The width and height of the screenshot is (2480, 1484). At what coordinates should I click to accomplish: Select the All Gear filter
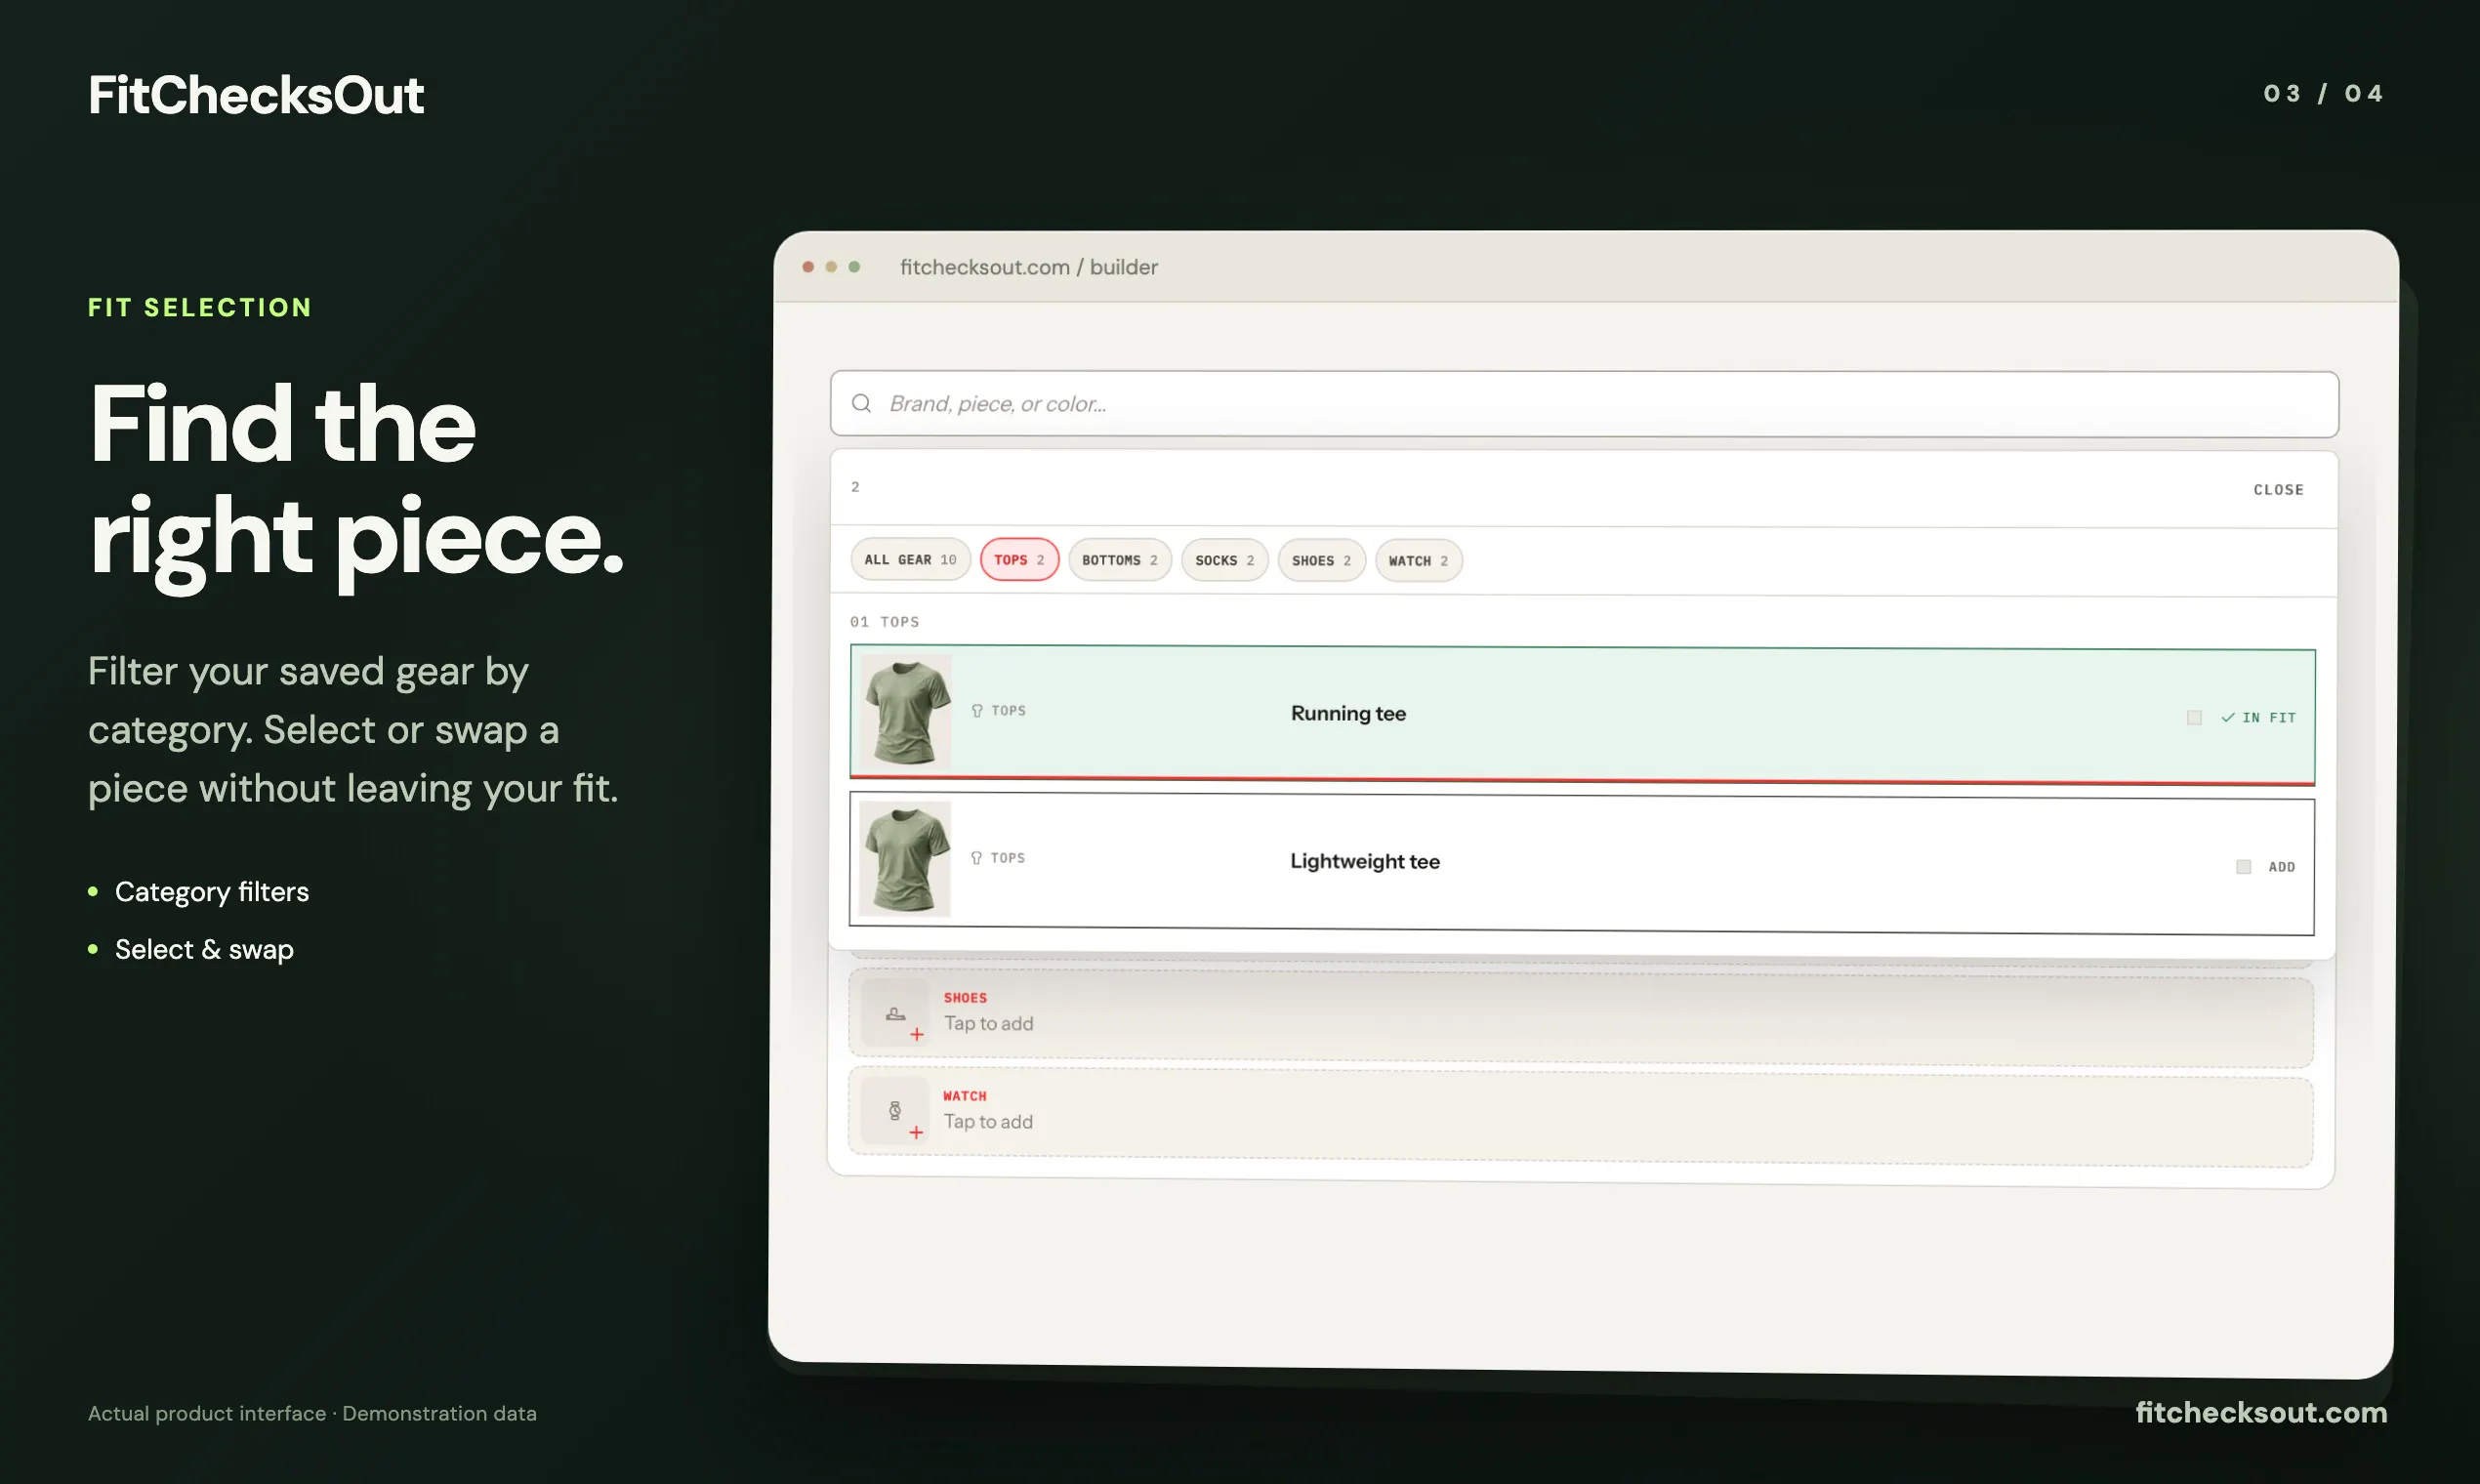910,559
